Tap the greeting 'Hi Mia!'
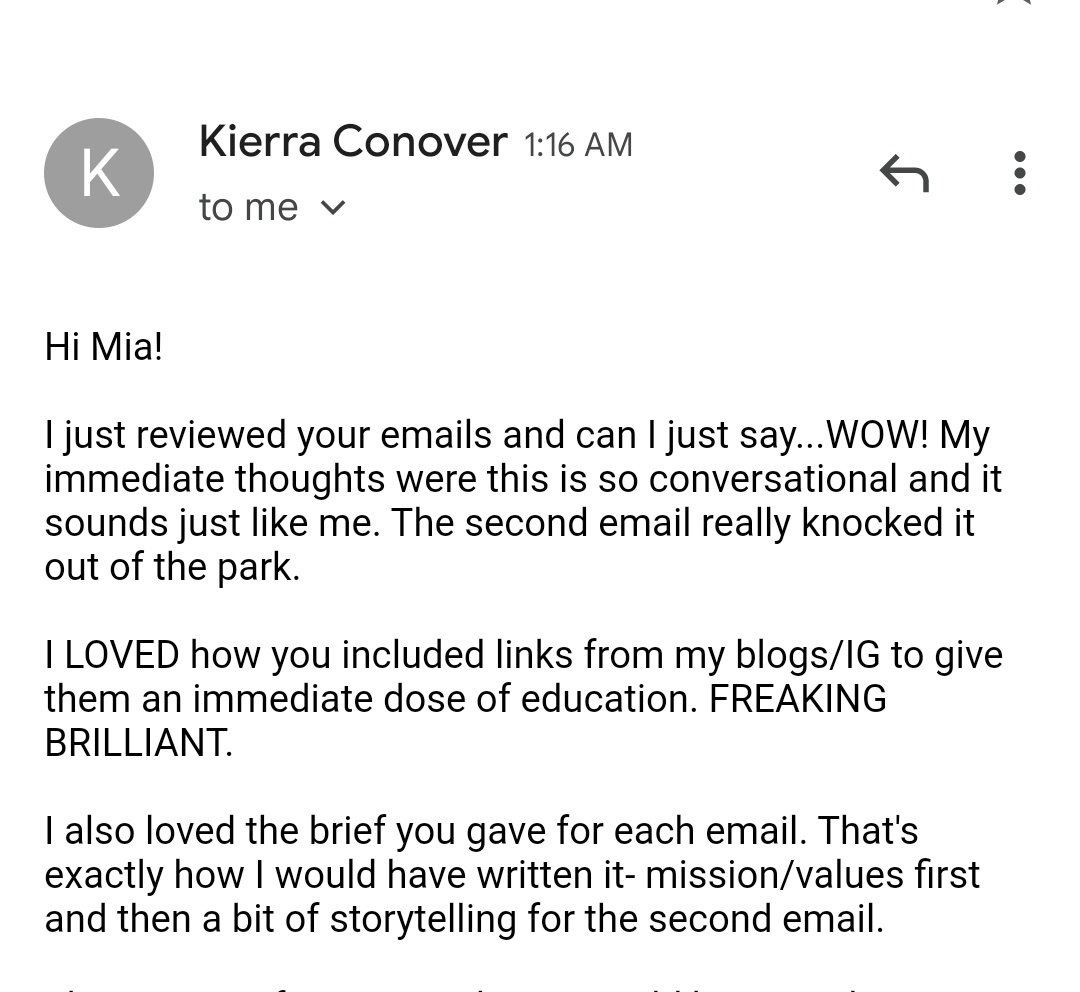Screen dimensions: 1080x992 coord(103,346)
